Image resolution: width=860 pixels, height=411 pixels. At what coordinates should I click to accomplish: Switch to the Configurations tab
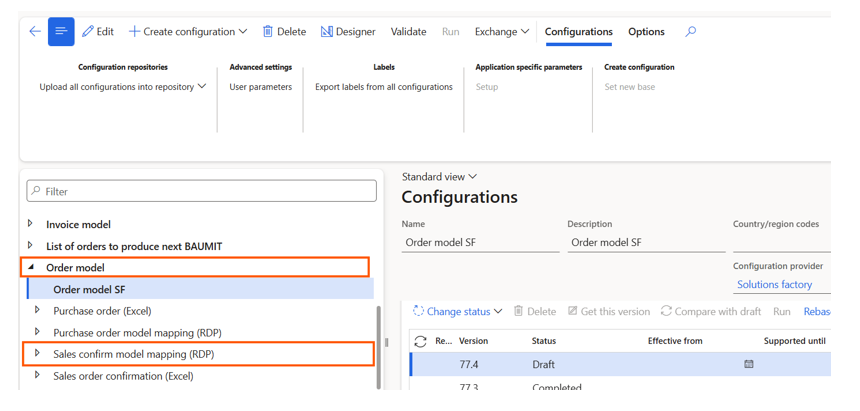point(579,32)
